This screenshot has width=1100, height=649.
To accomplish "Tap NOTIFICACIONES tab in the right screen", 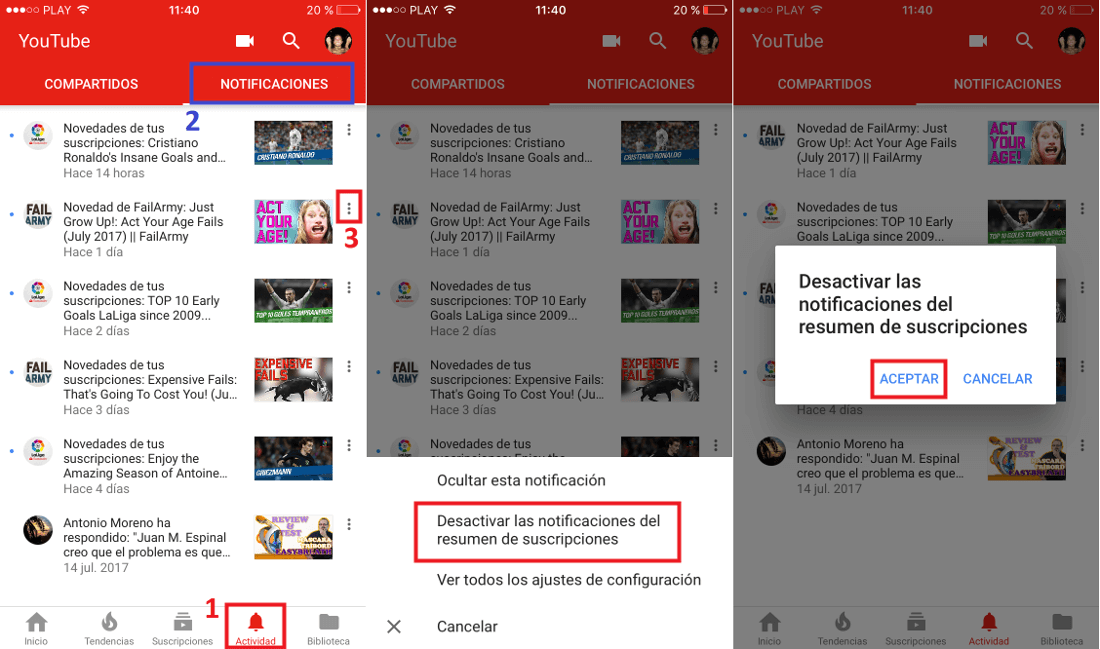I will click(1007, 84).
